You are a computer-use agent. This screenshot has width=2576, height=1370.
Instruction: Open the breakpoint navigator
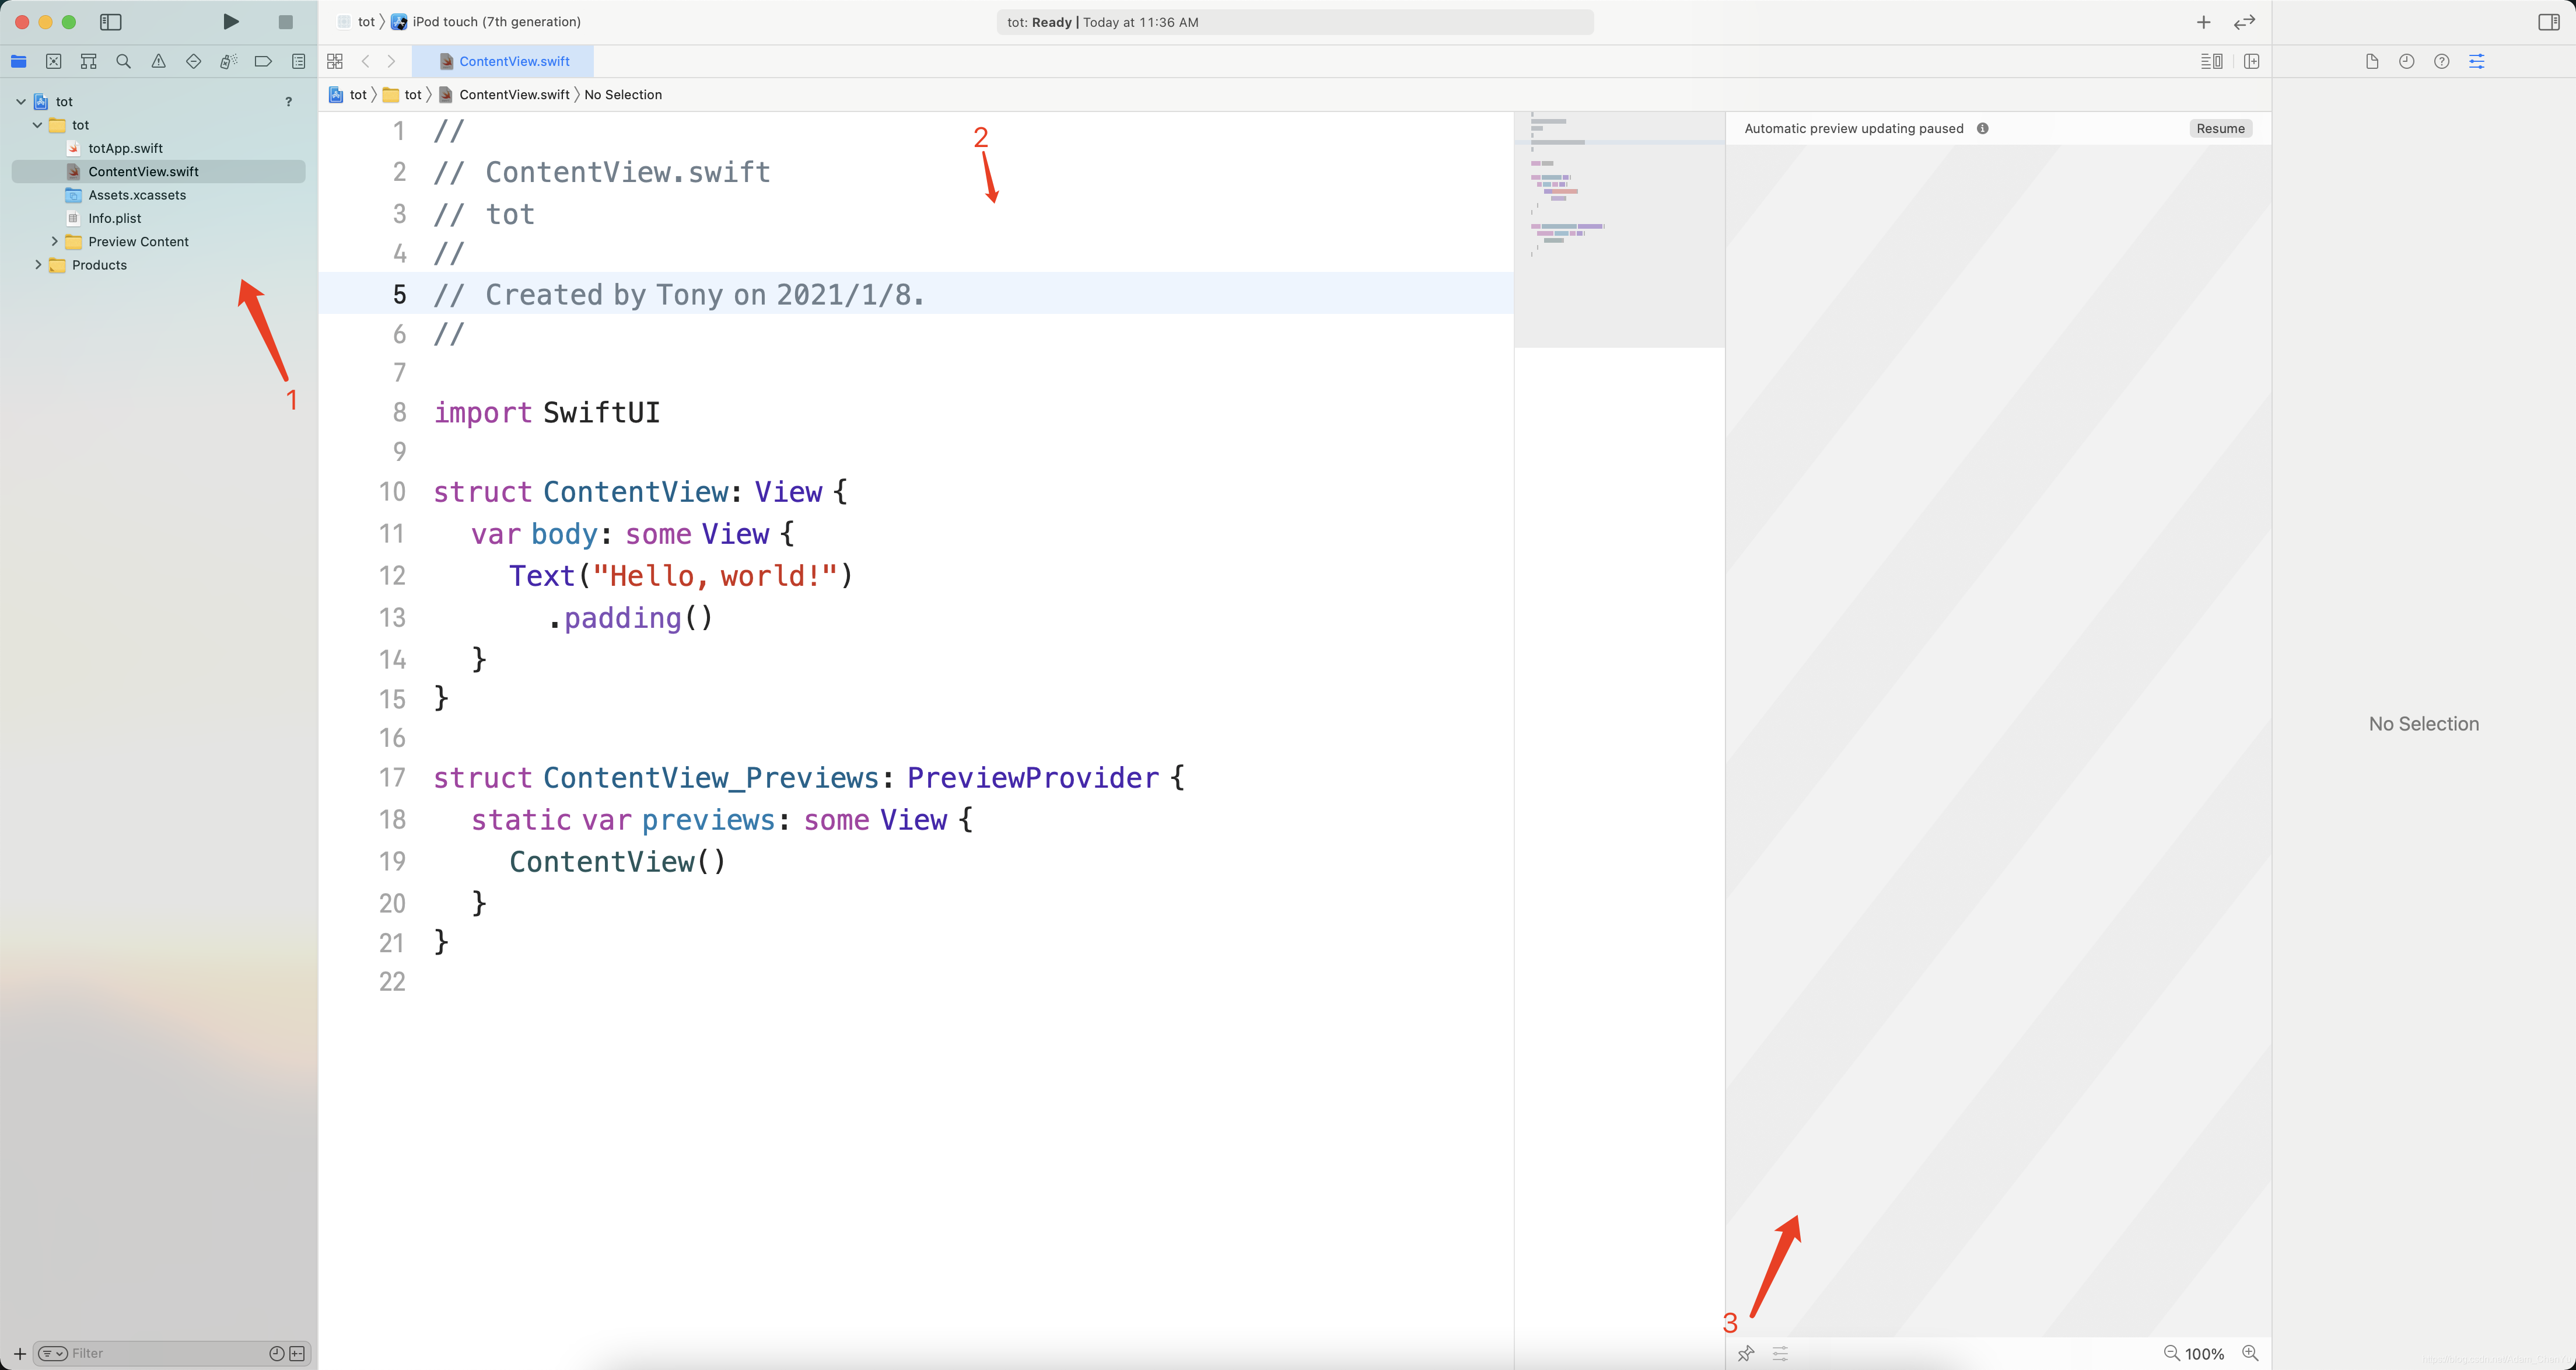pos(263,61)
